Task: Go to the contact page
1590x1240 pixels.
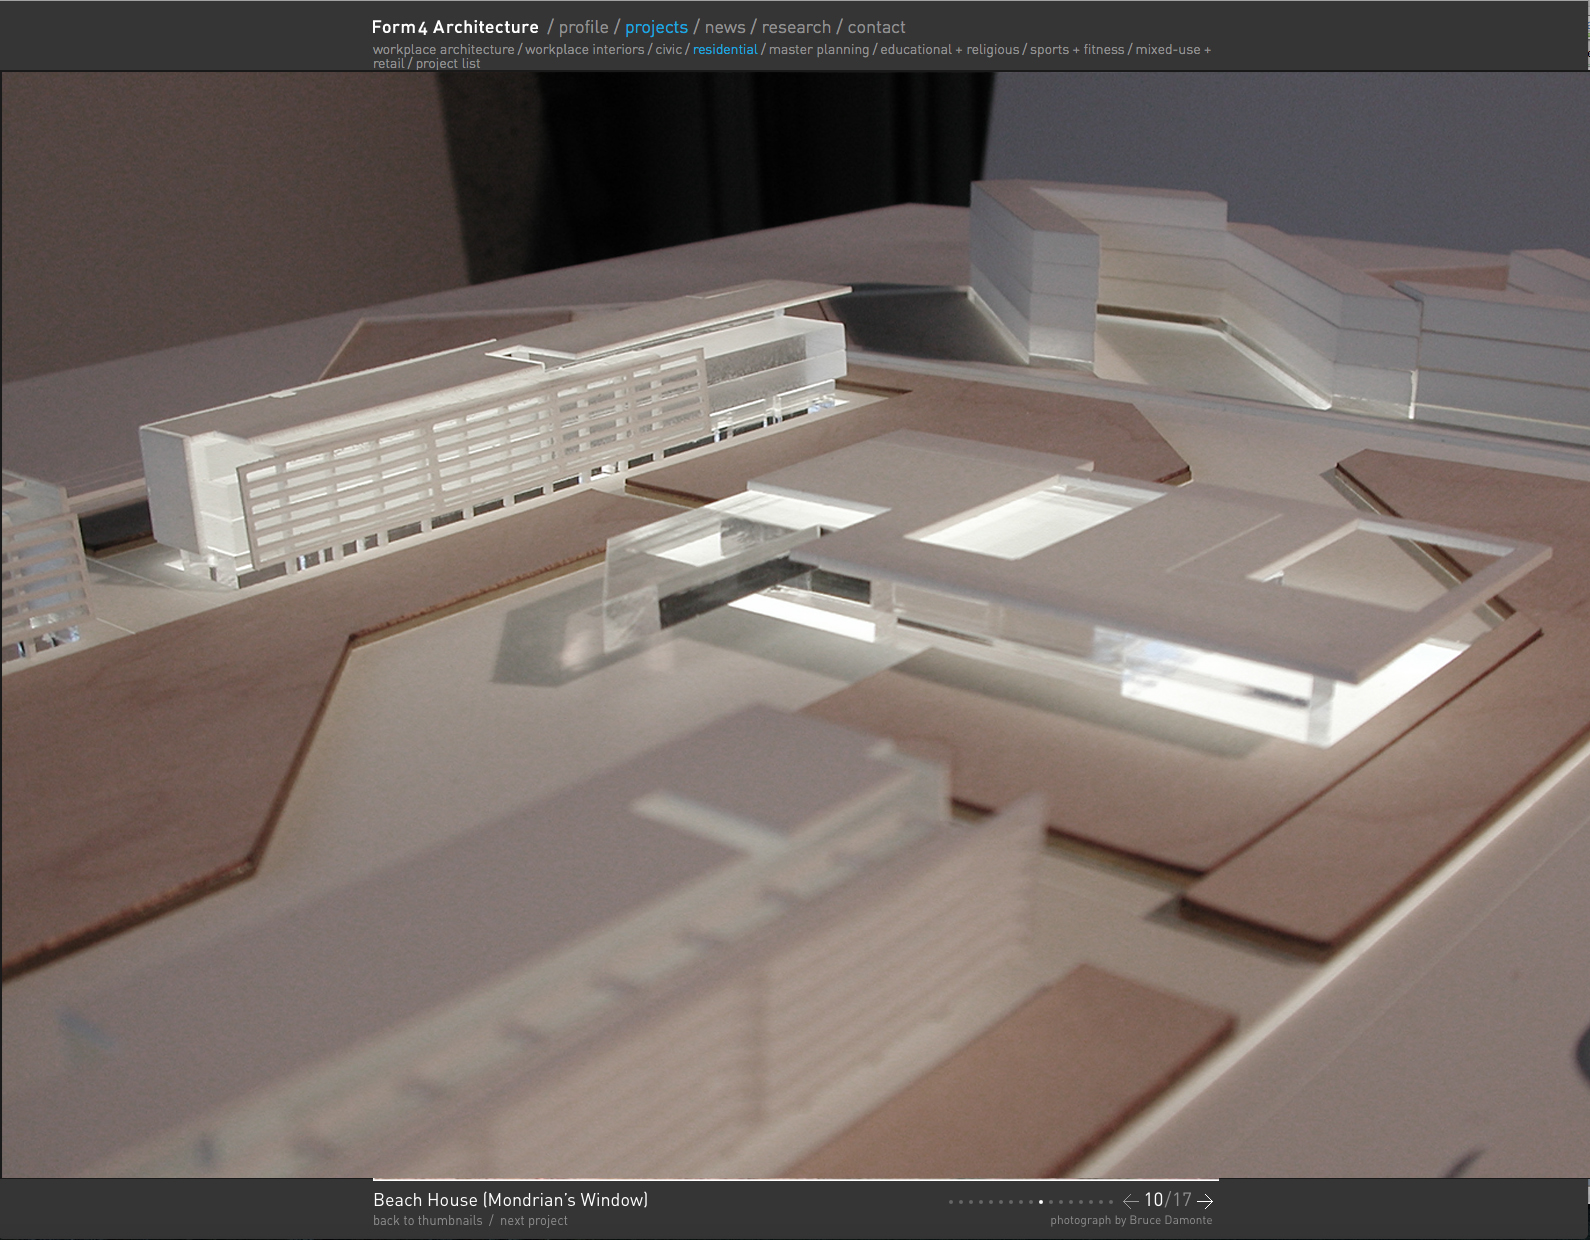Action: tap(876, 27)
